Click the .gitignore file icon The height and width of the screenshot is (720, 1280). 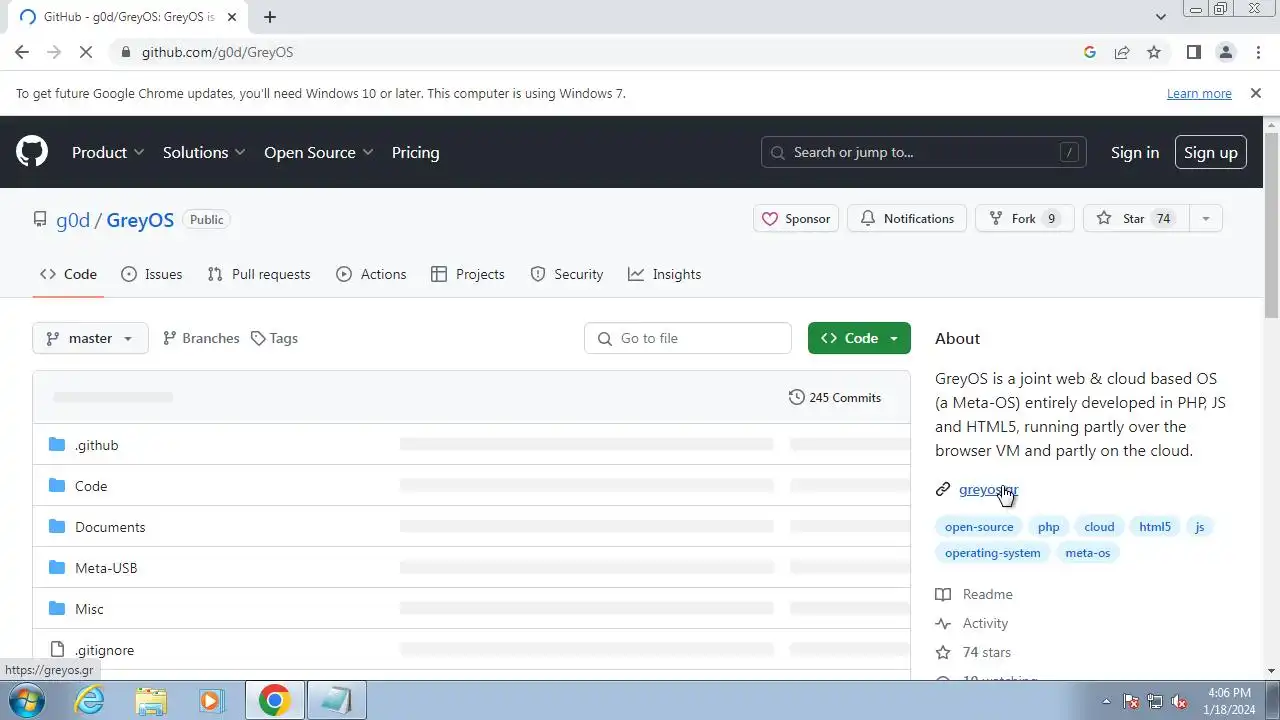57,650
